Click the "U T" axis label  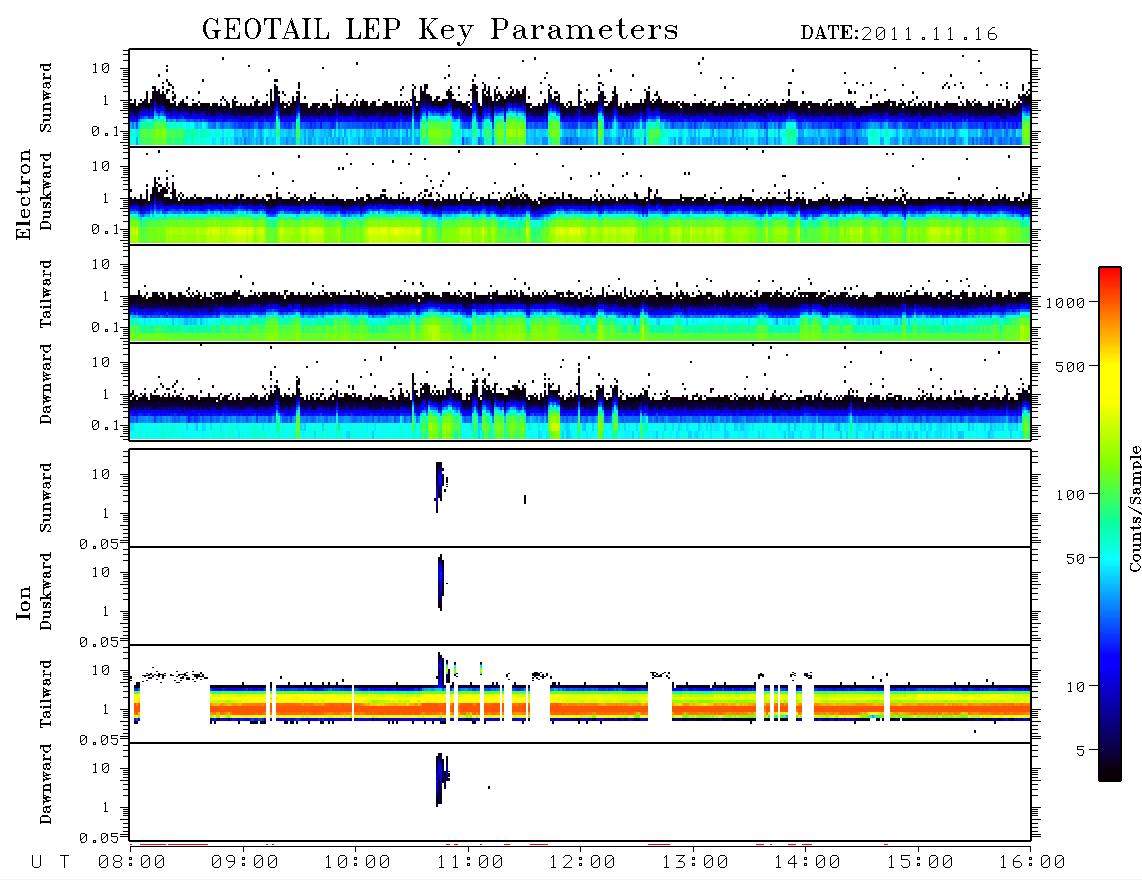tap(50, 862)
